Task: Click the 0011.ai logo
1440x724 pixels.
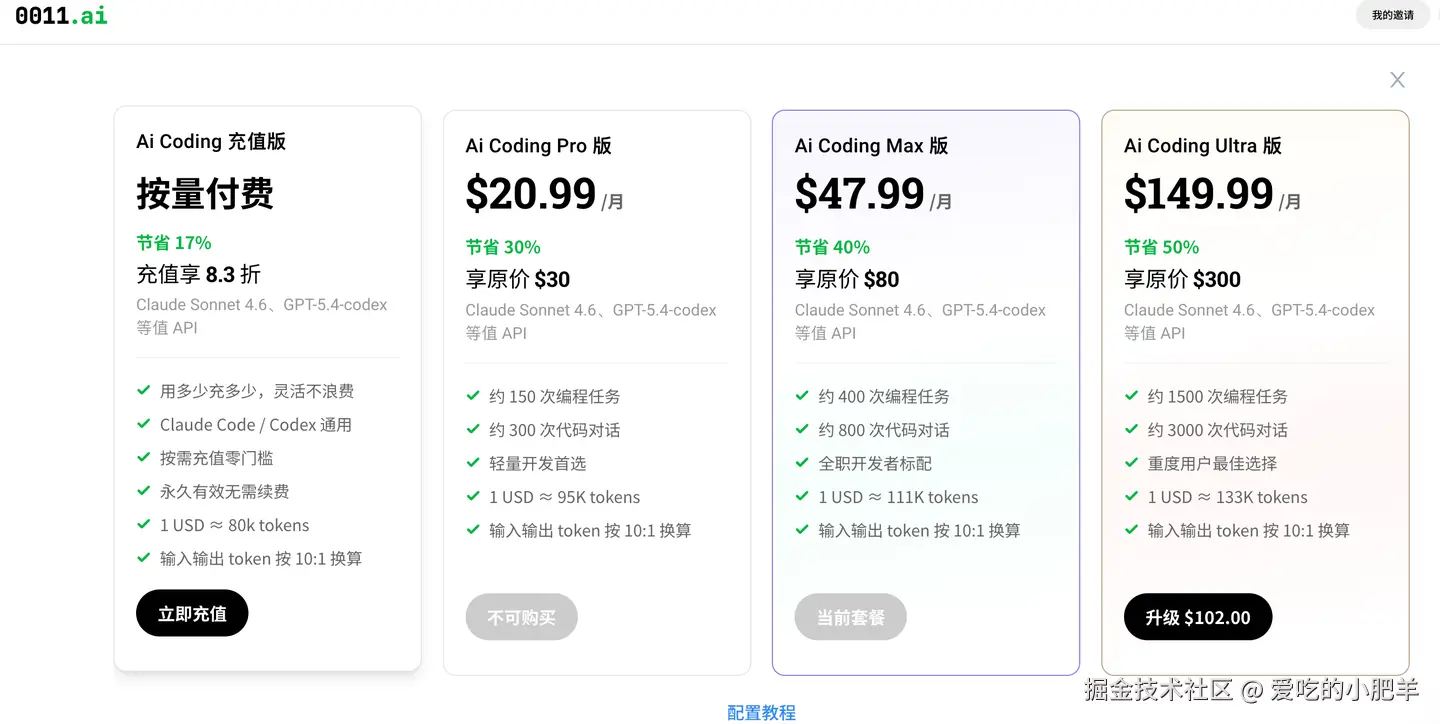Action: [61, 15]
